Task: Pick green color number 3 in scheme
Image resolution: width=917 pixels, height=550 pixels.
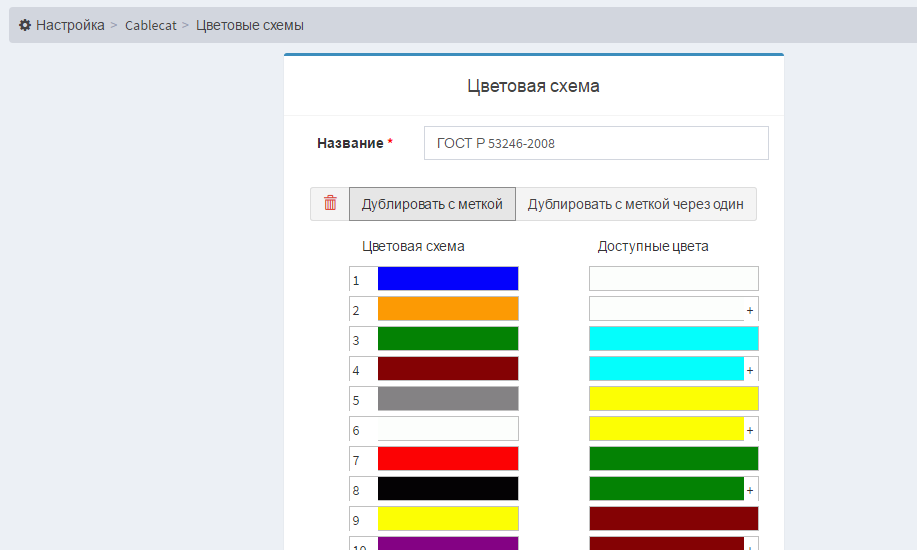Action: [447, 339]
